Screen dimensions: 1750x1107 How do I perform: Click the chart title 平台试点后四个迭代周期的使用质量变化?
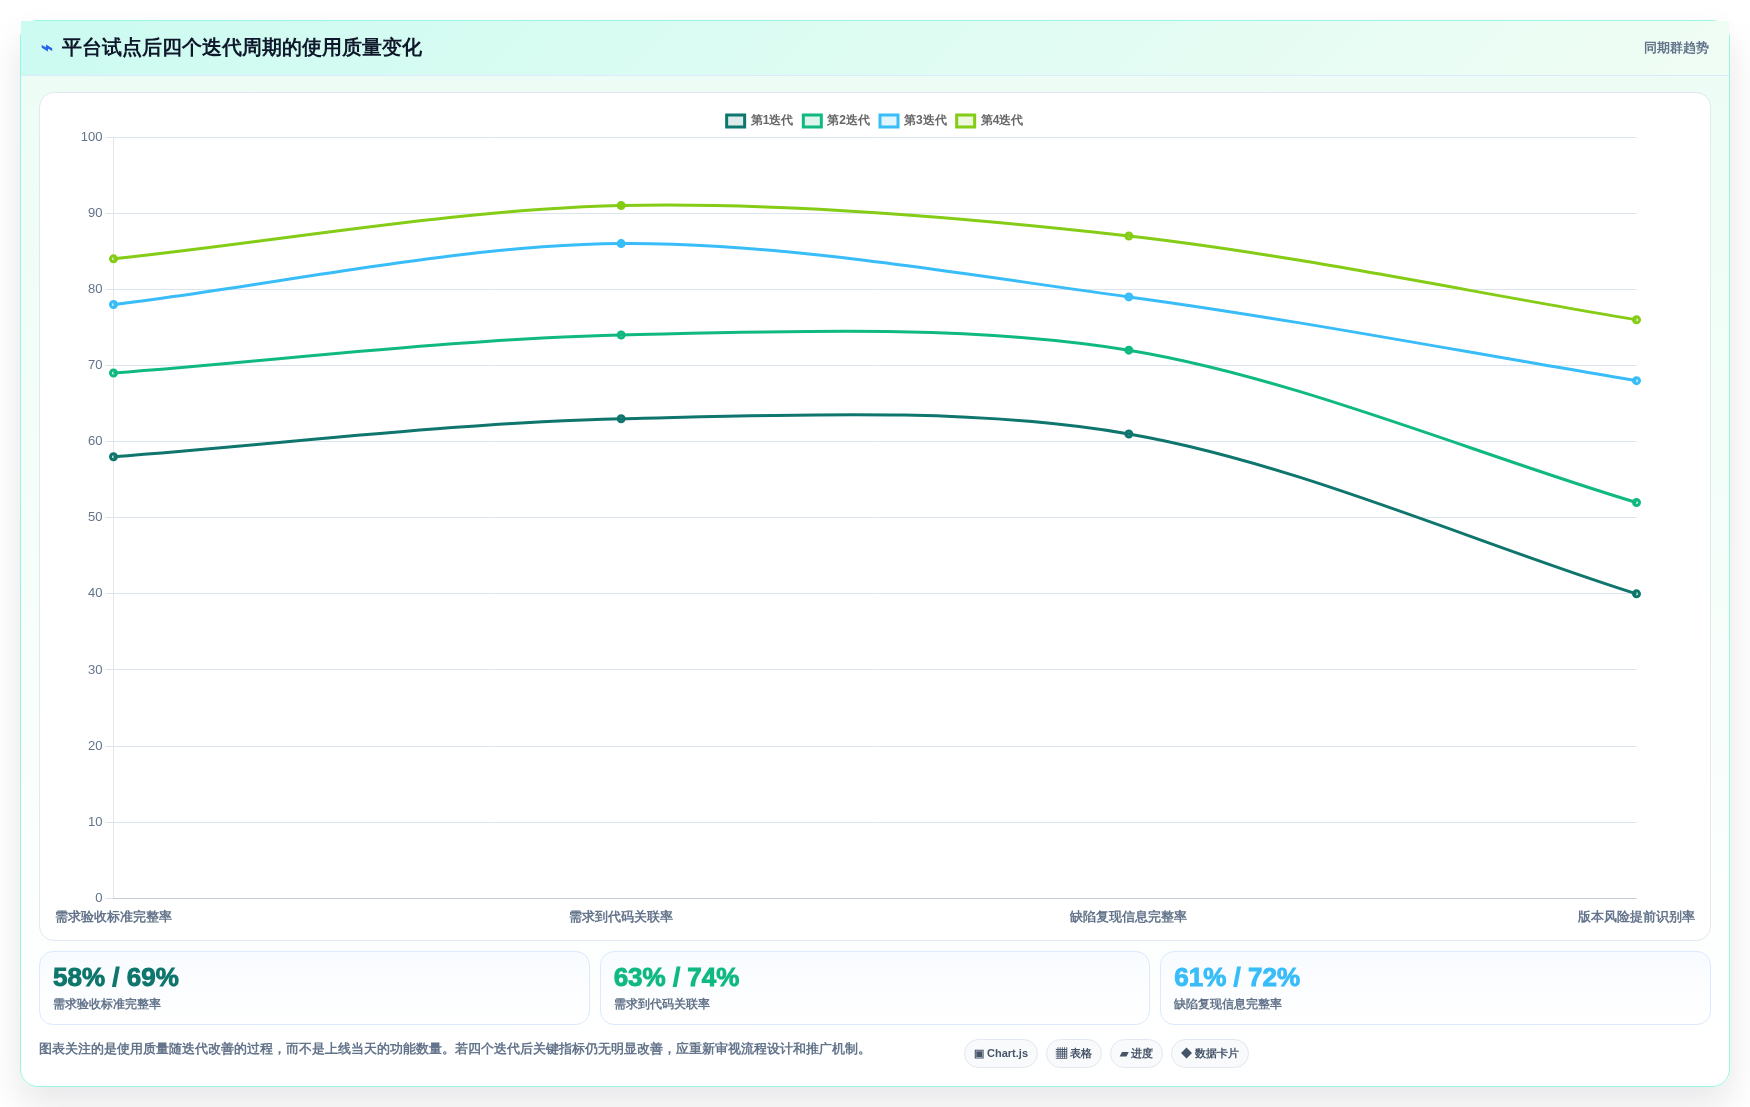[x=242, y=48]
